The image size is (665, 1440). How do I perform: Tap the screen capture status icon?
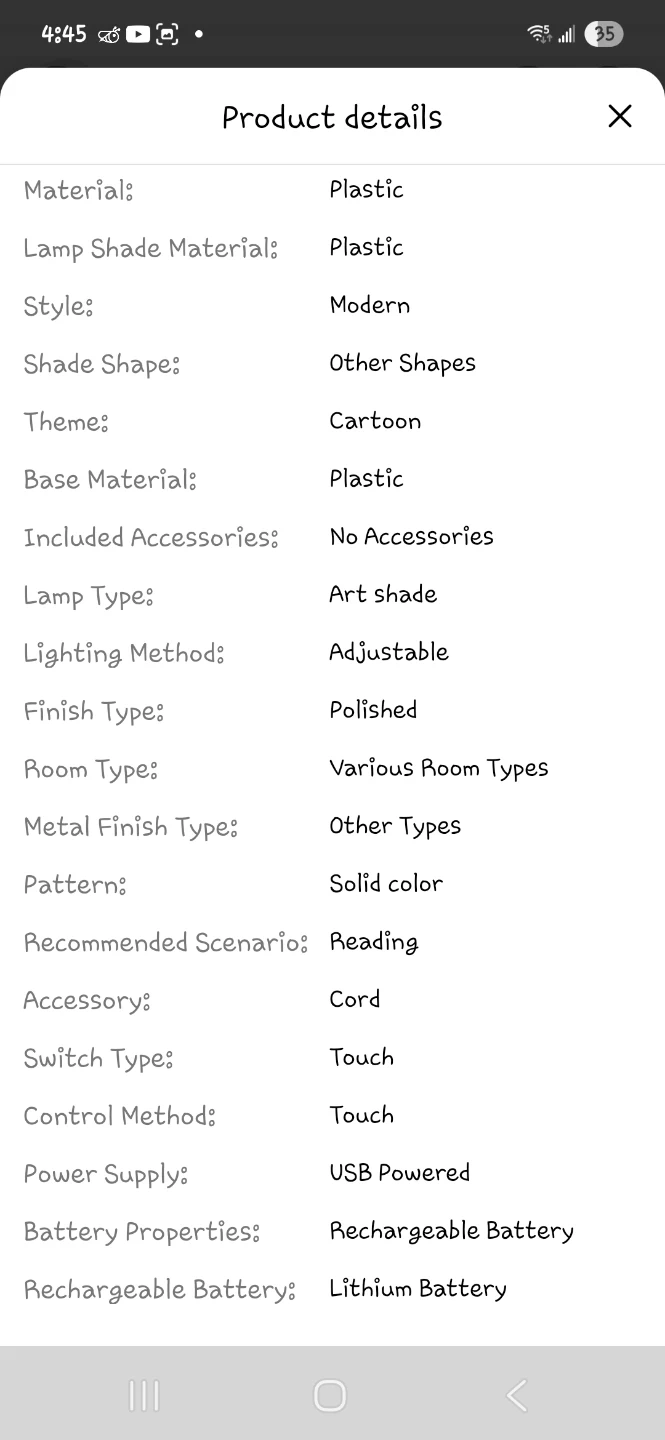pyautogui.click(x=167, y=34)
